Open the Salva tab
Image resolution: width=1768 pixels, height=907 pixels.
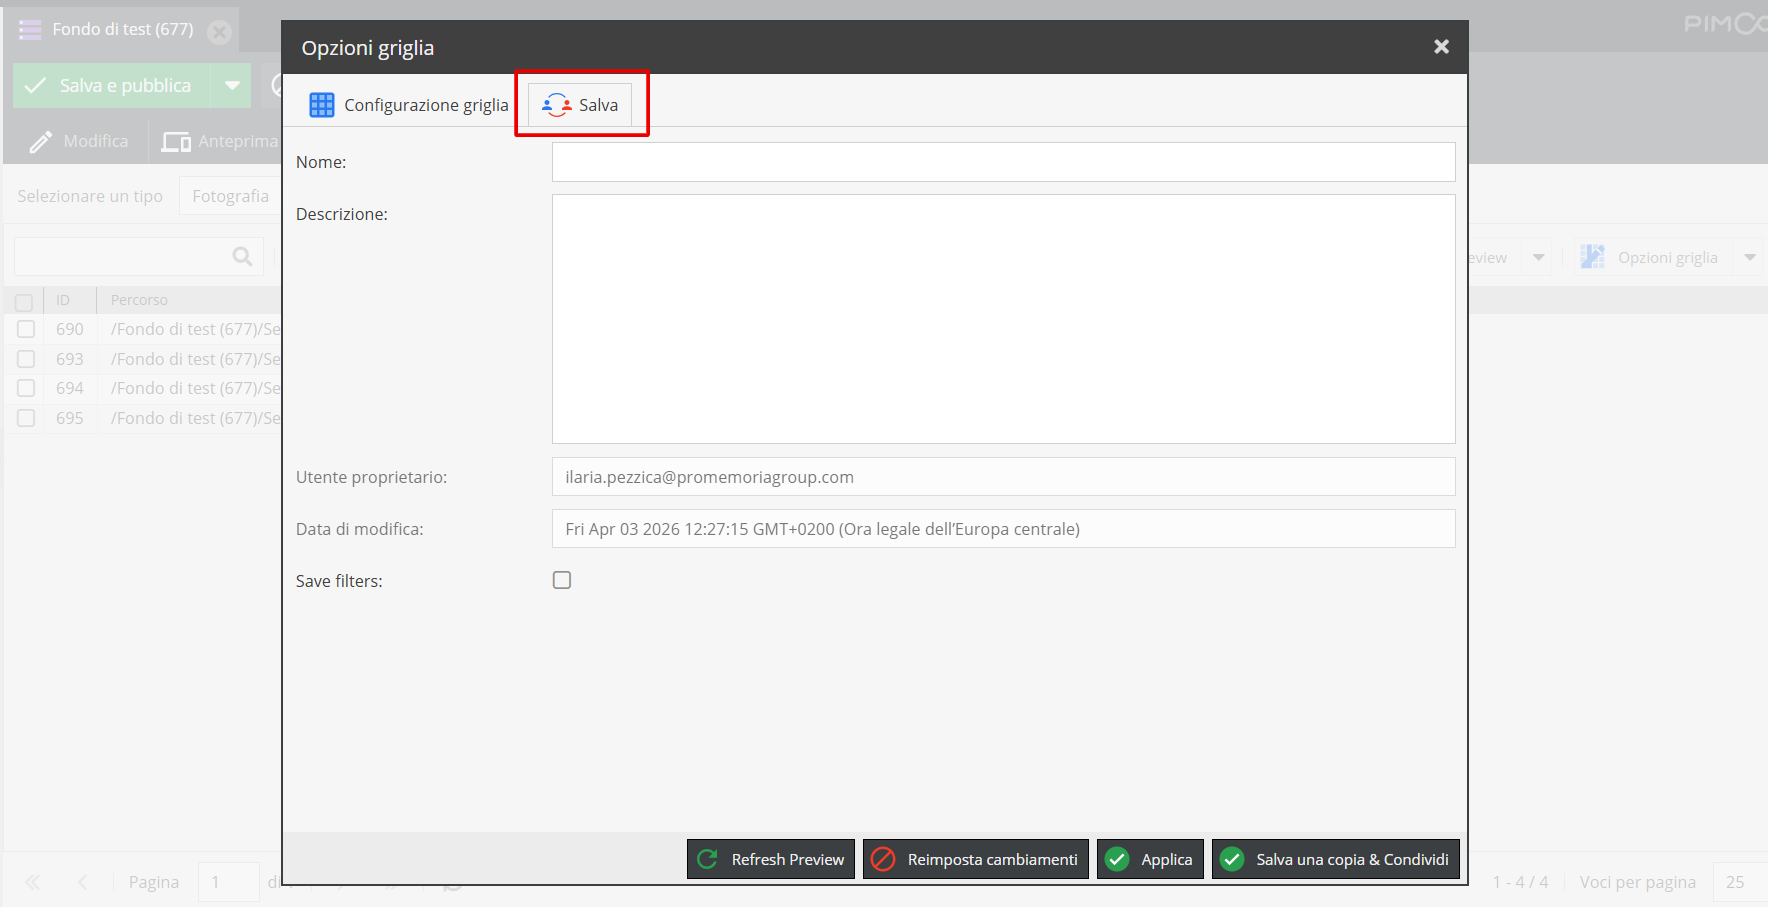(x=581, y=105)
